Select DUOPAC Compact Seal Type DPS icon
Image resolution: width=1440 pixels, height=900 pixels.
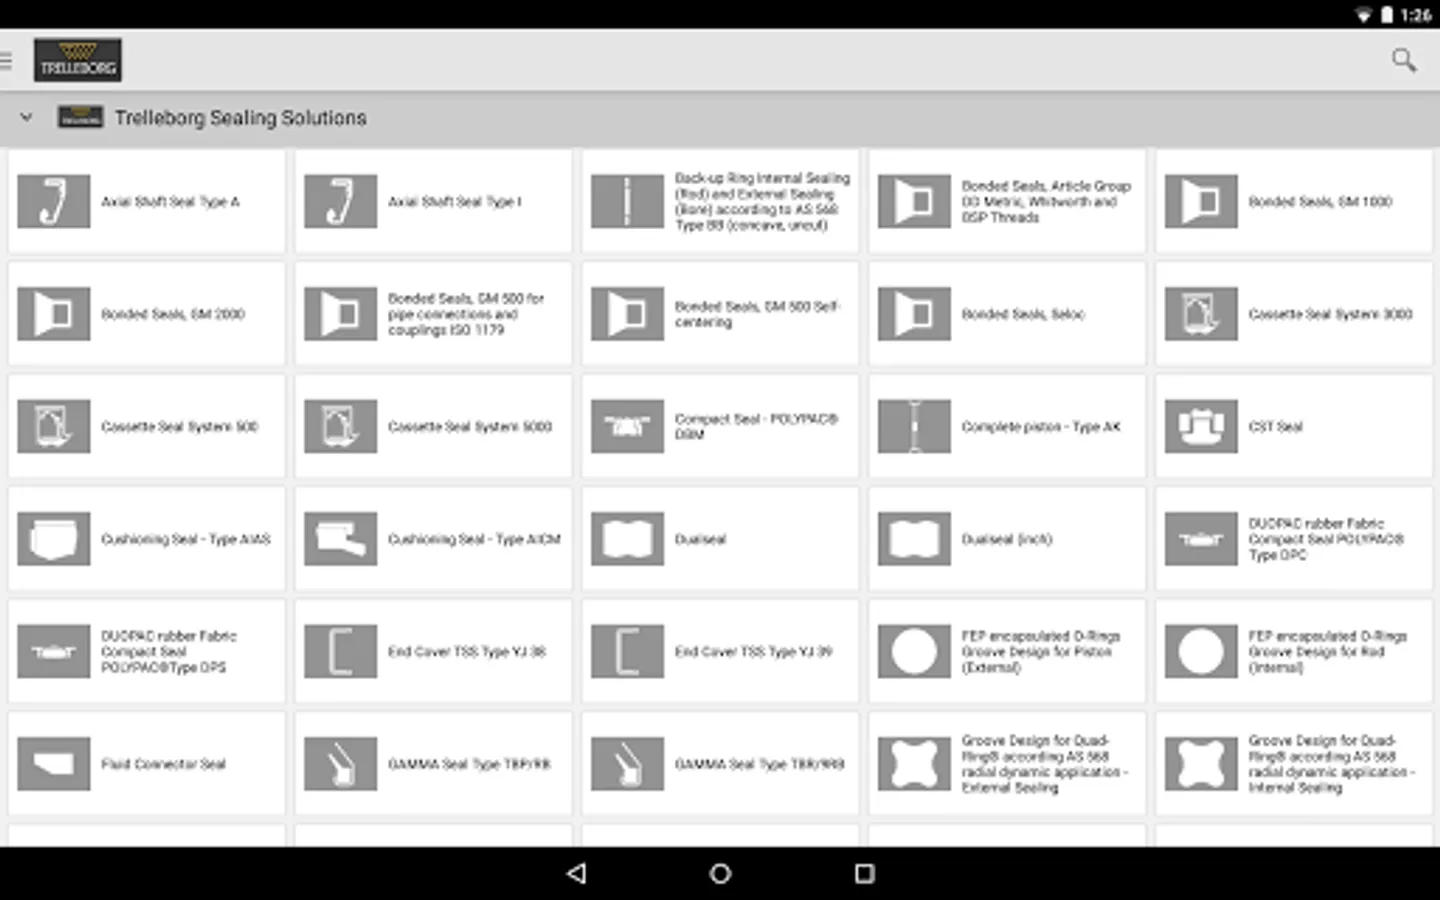pos(54,651)
